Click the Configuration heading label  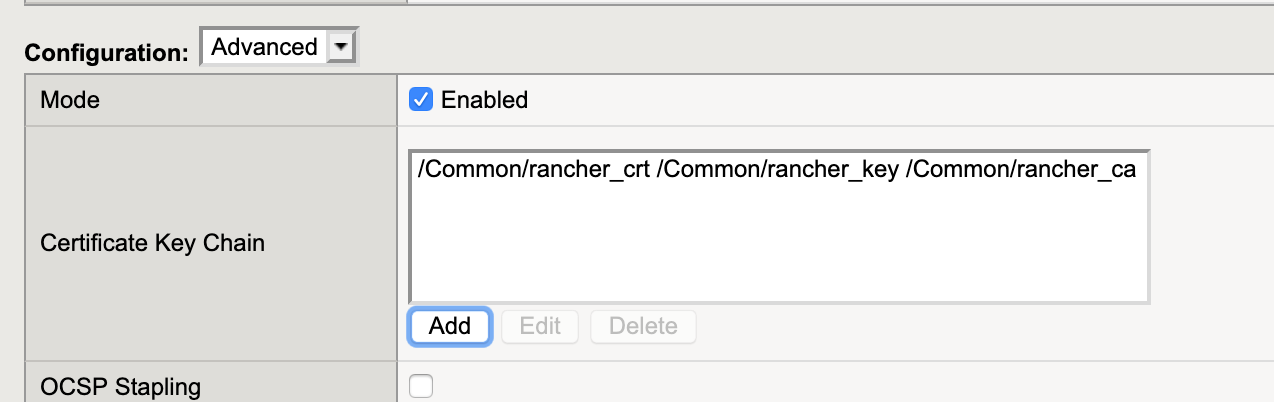(106, 52)
